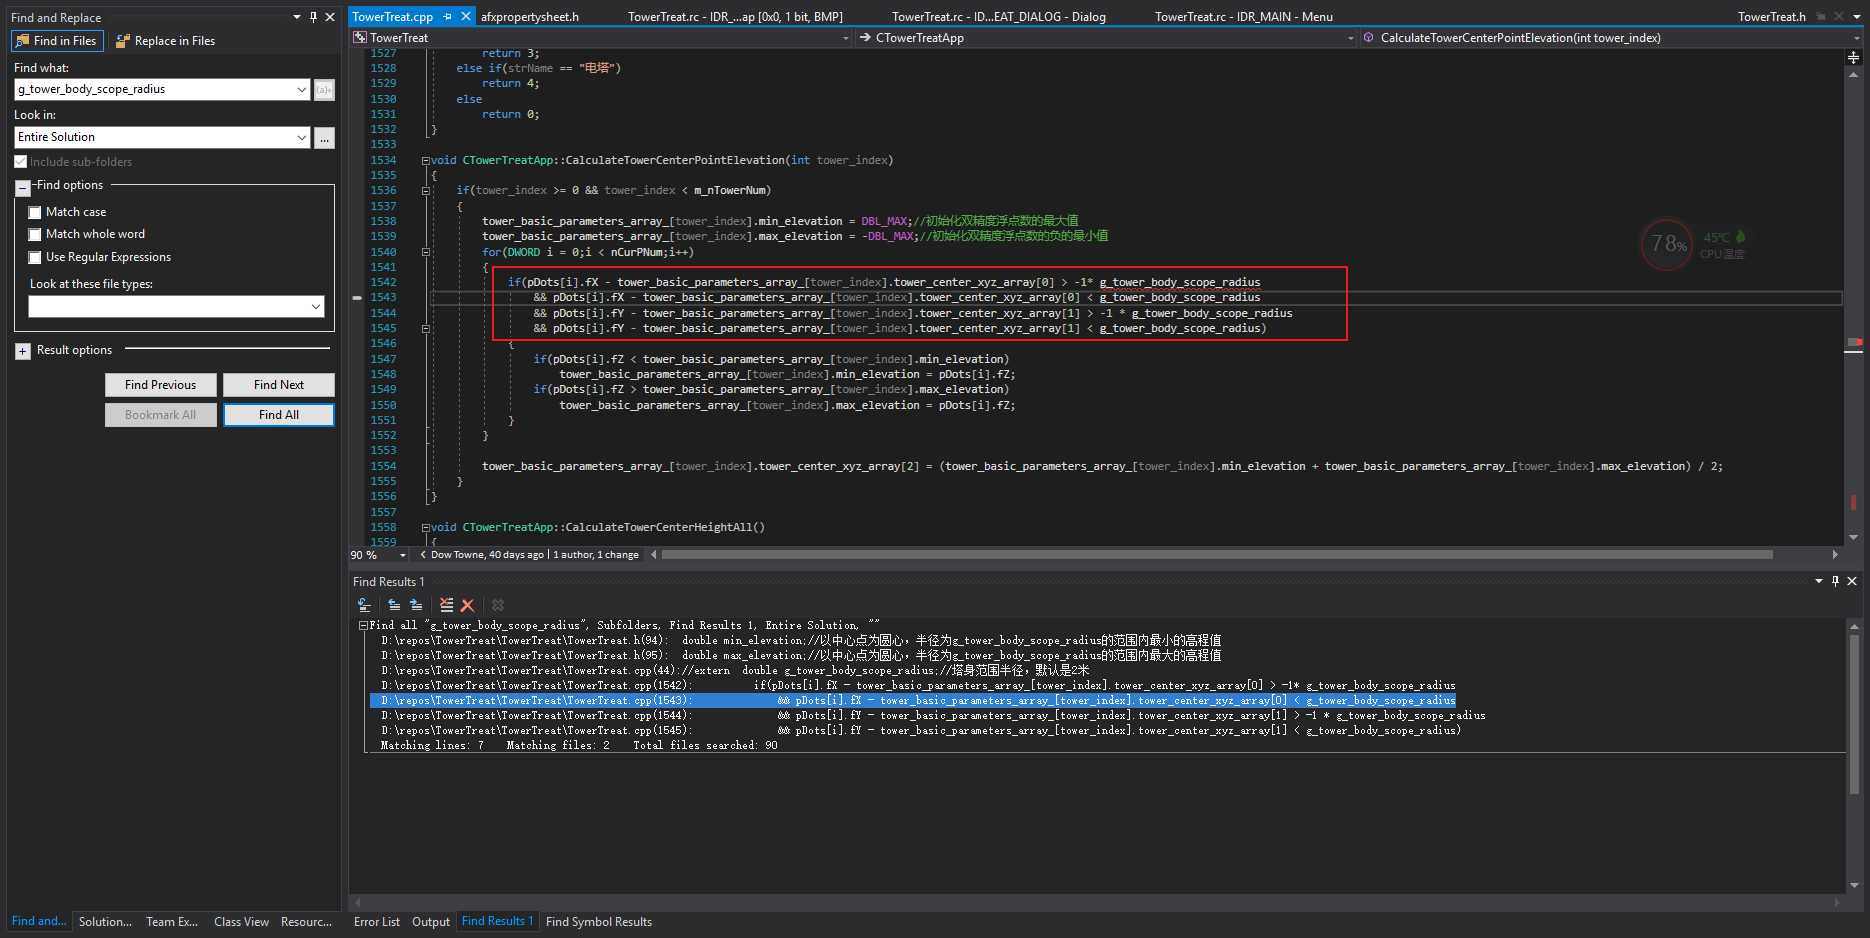Image resolution: width=1870 pixels, height=938 pixels.
Task: Toggle Match case checkbox
Action: point(35,212)
